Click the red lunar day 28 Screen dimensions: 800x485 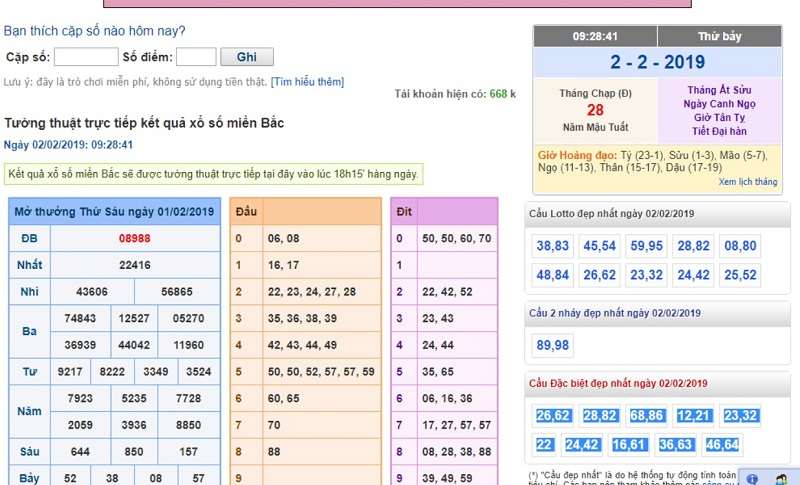[595, 110]
